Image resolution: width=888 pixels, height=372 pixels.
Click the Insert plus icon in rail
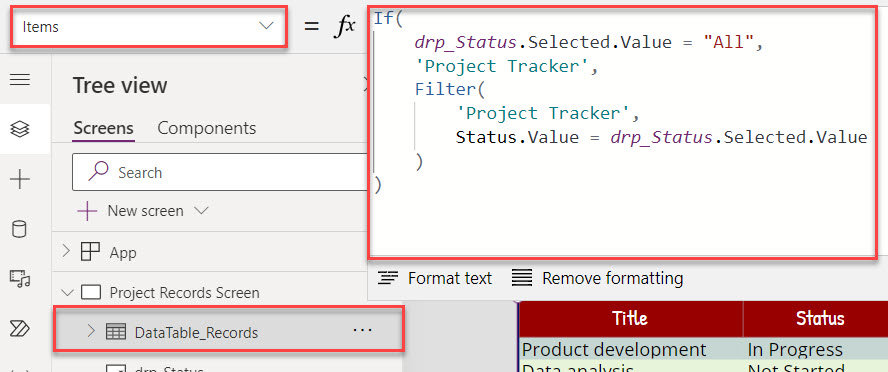pos(20,180)
